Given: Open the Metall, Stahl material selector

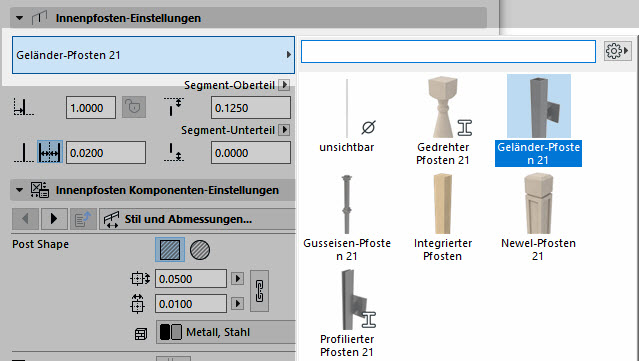Looking at the screenshot, I should tap(226, 332).
